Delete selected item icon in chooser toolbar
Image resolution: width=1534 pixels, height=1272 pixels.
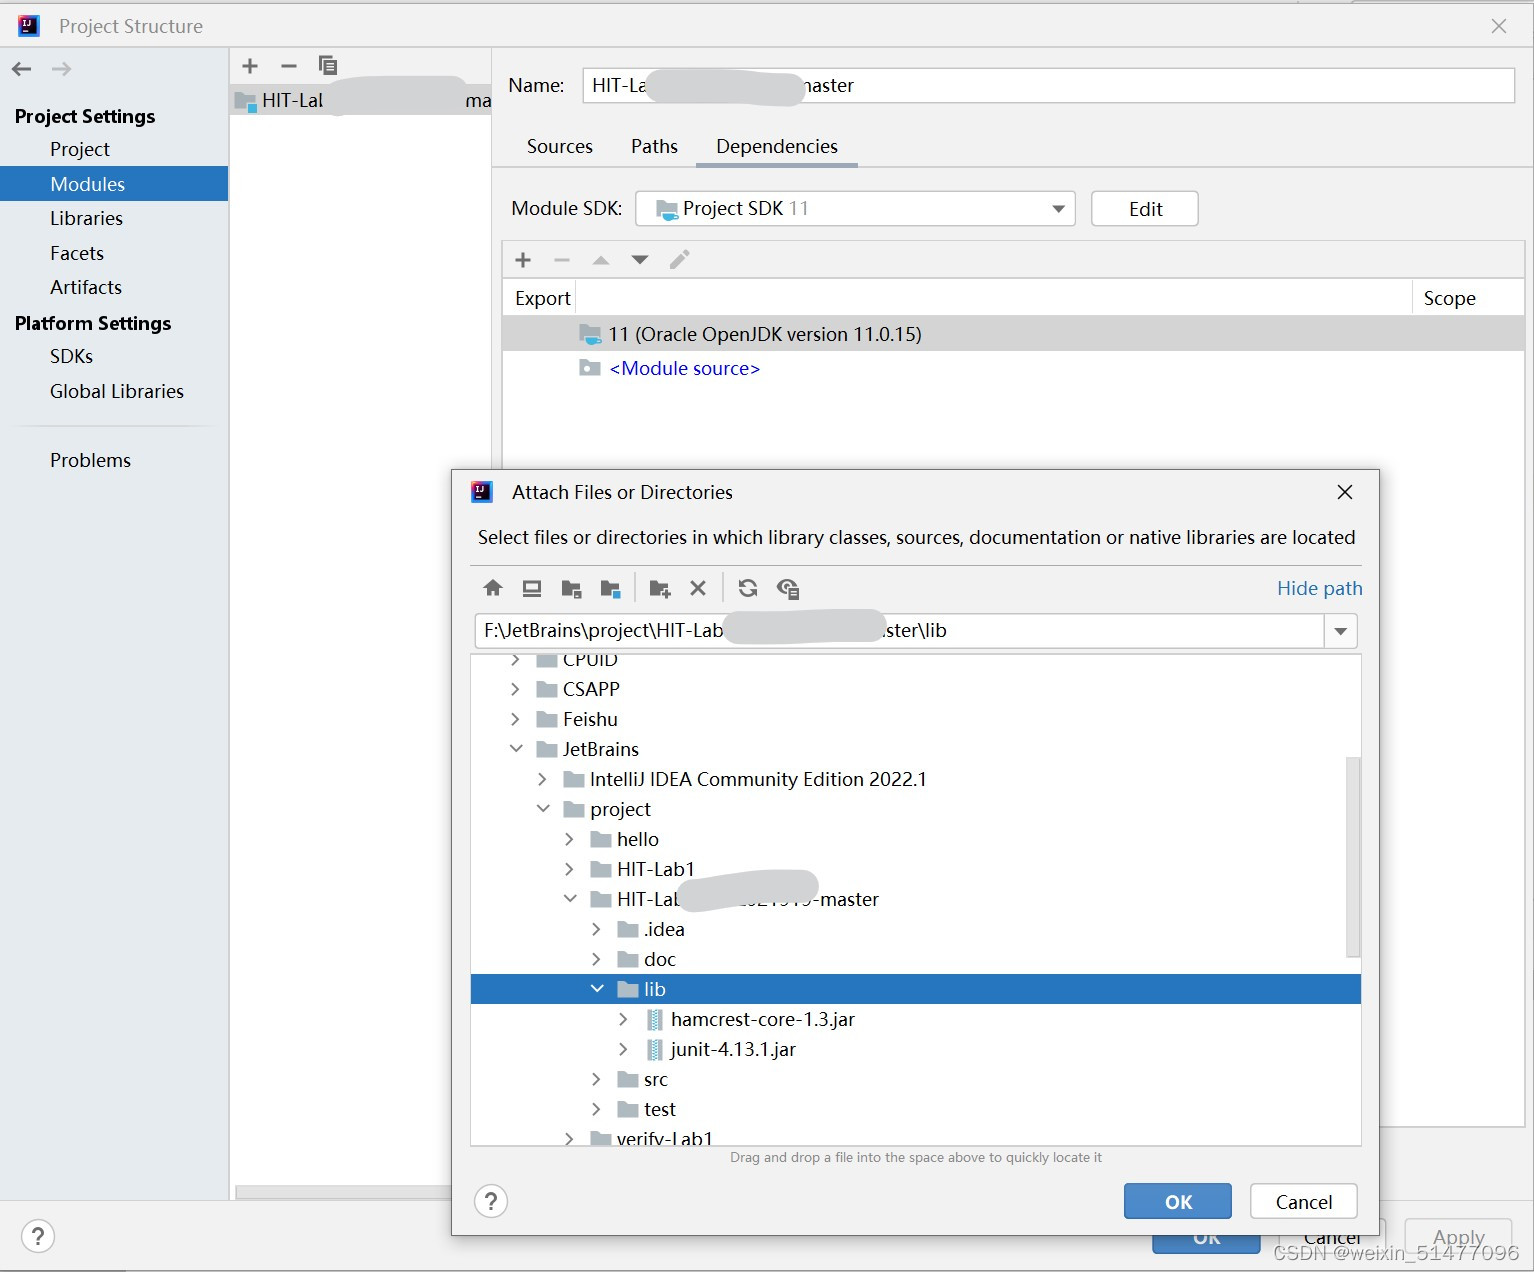698,588
